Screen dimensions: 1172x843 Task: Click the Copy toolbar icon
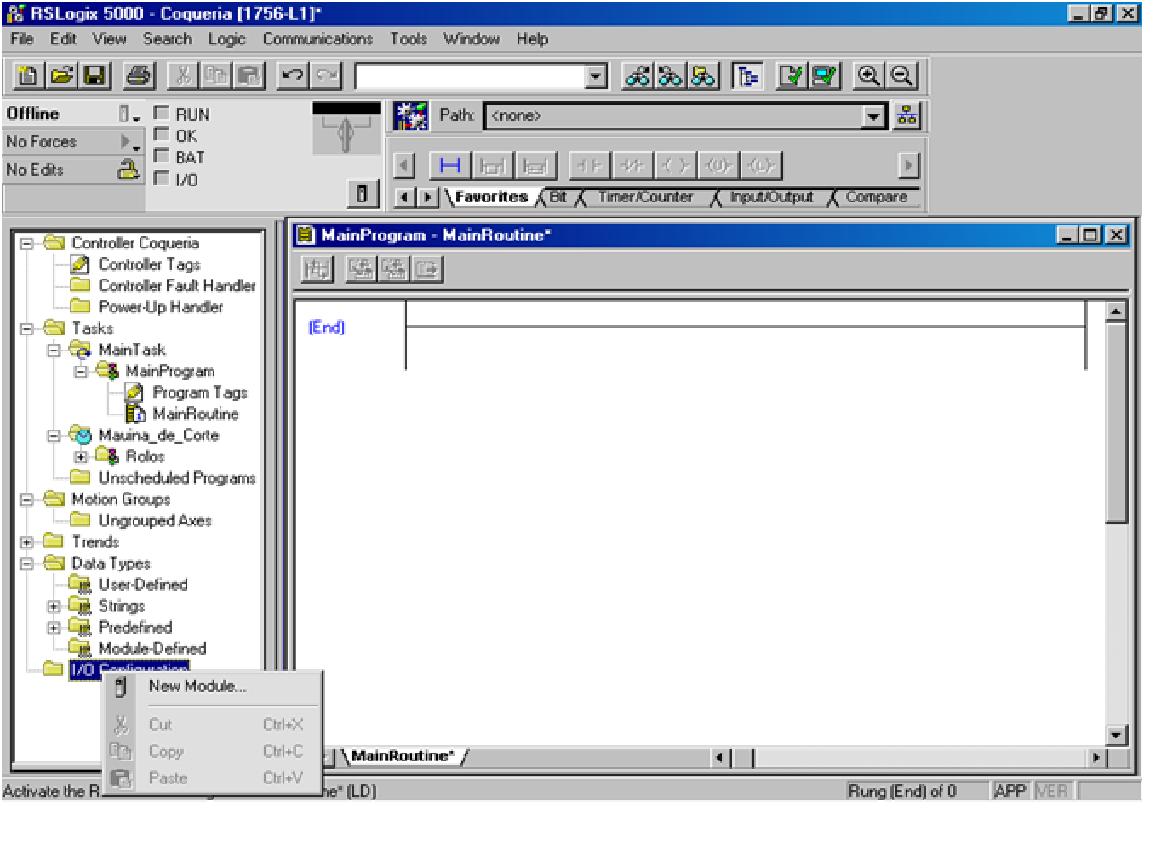coord(216,75)
